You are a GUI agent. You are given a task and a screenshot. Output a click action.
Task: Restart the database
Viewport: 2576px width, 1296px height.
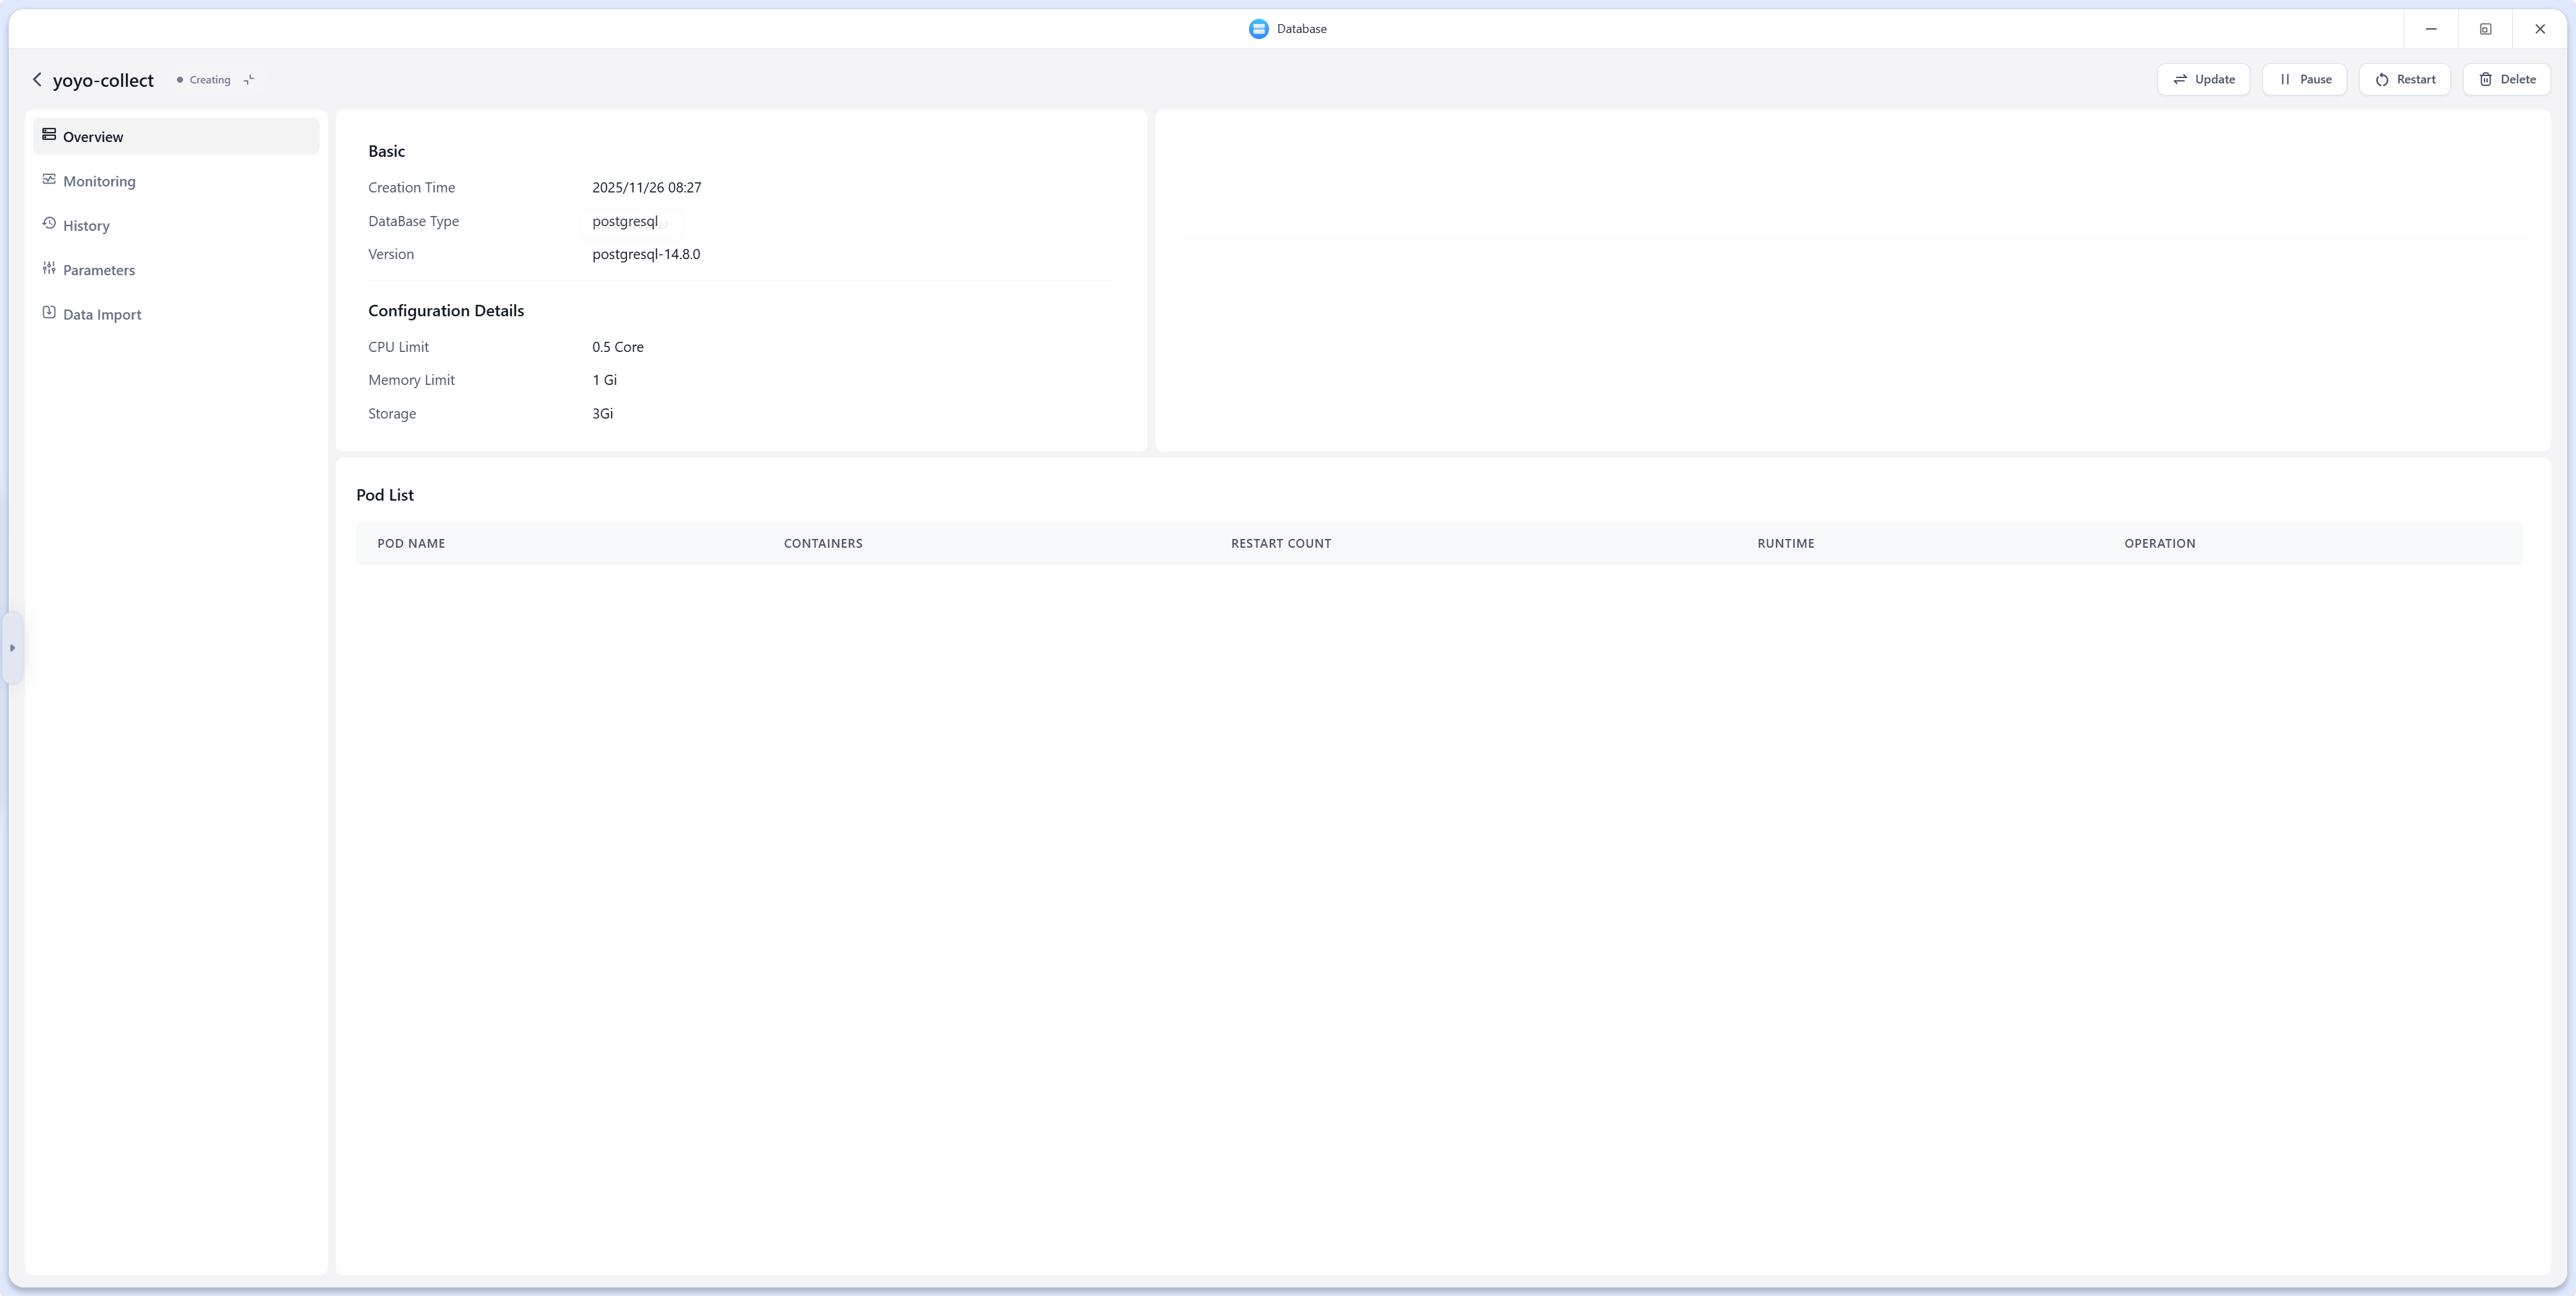[x=2404, y=80]
